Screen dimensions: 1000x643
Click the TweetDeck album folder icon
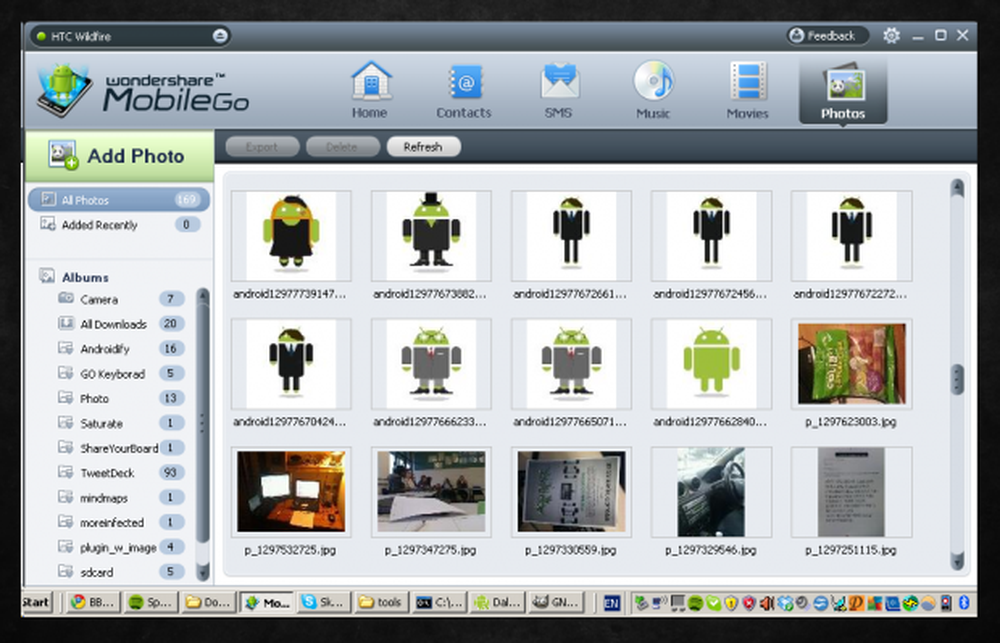tap(66, 471)
